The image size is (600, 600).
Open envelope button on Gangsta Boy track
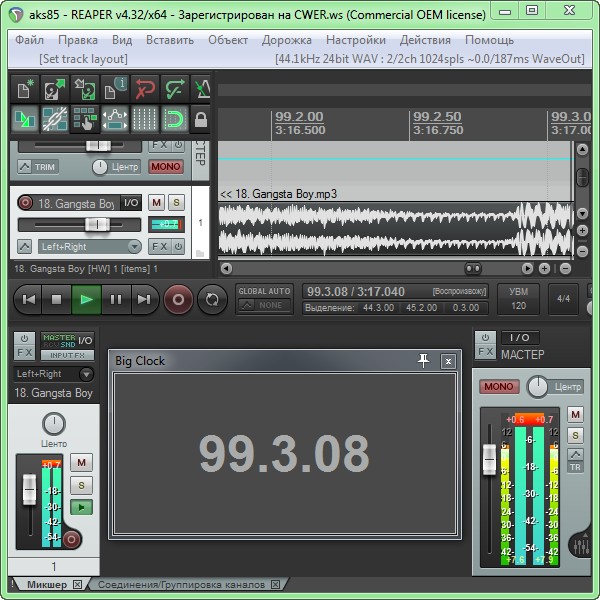tap(24, 247)
